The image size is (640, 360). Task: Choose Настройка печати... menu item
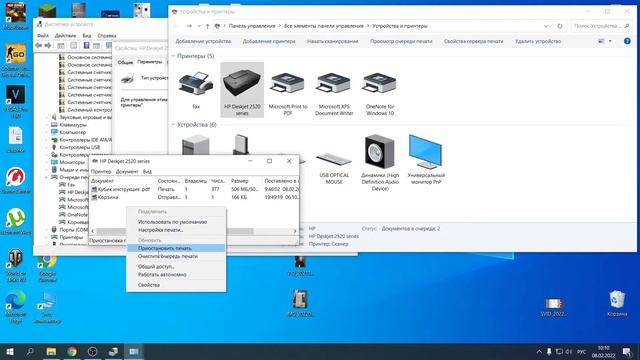176,230
